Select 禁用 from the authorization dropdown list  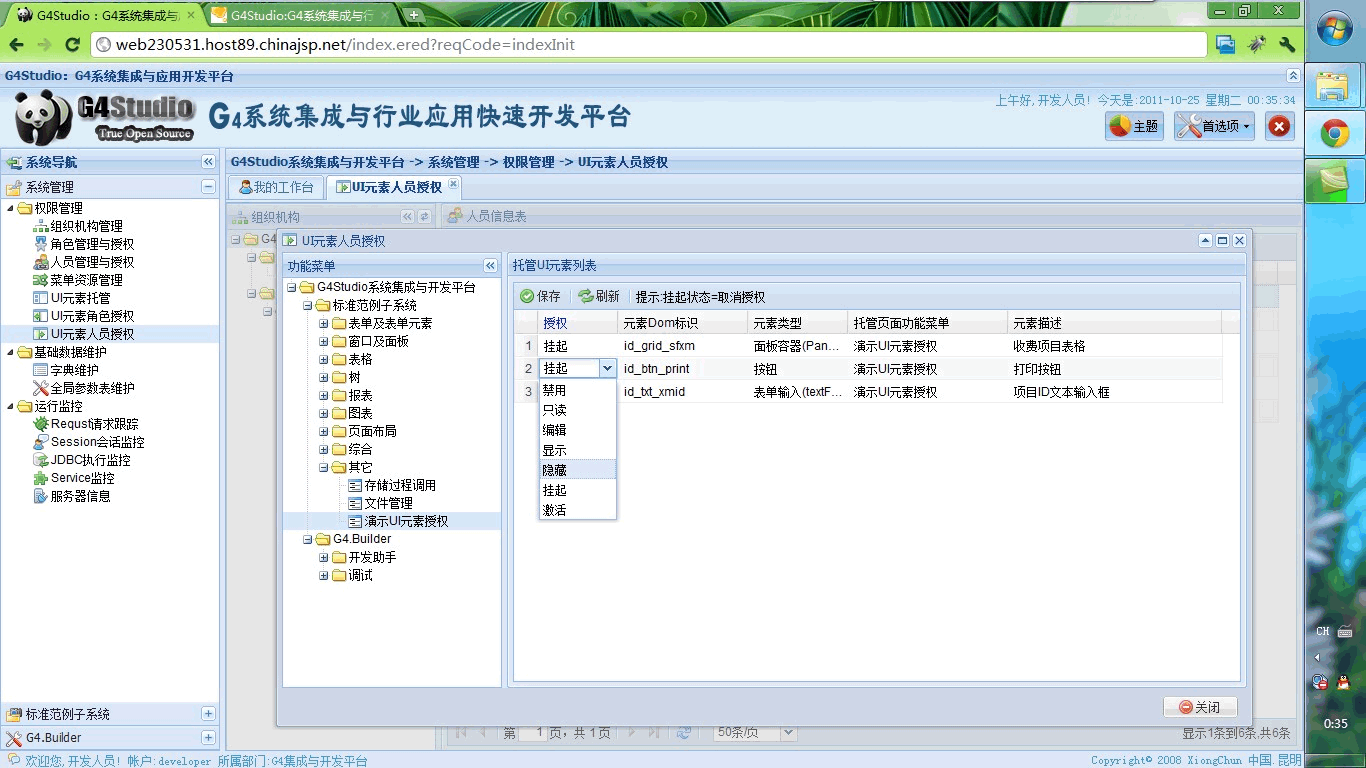pyautogui.click(x=577, y=390)
